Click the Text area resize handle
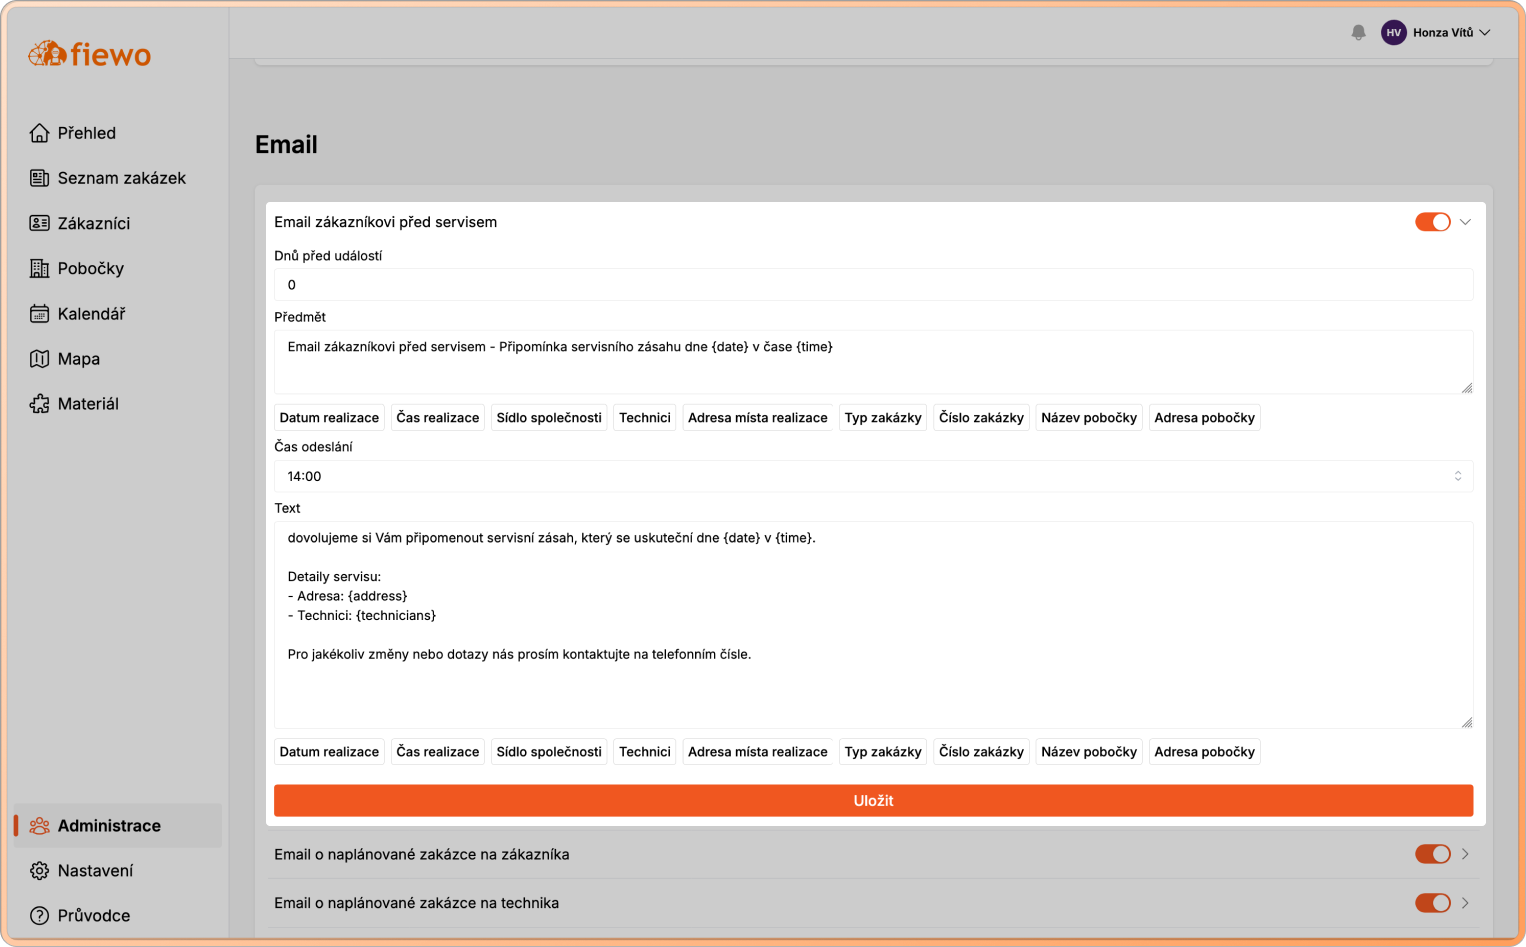 click(x=1466, y=722)
